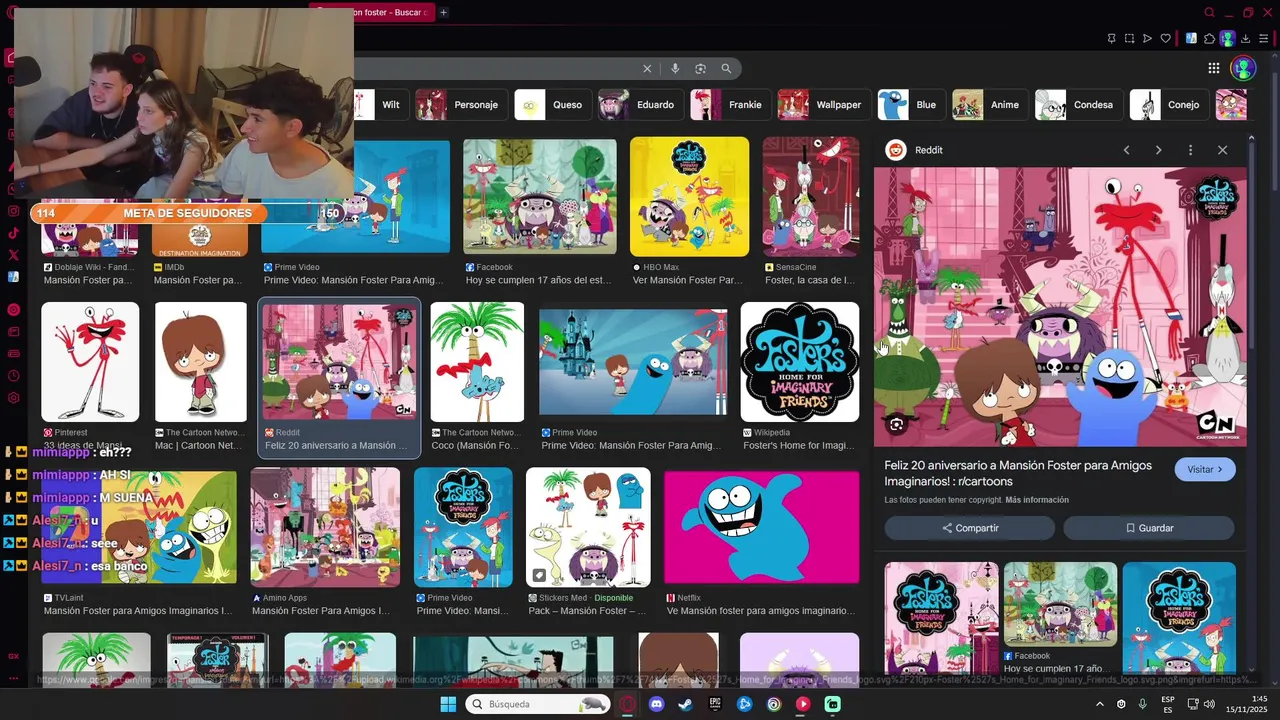The height and width of the screenshot is (720, 1280).
Task: Click the Compartir button
Action: tap(969, 528)
